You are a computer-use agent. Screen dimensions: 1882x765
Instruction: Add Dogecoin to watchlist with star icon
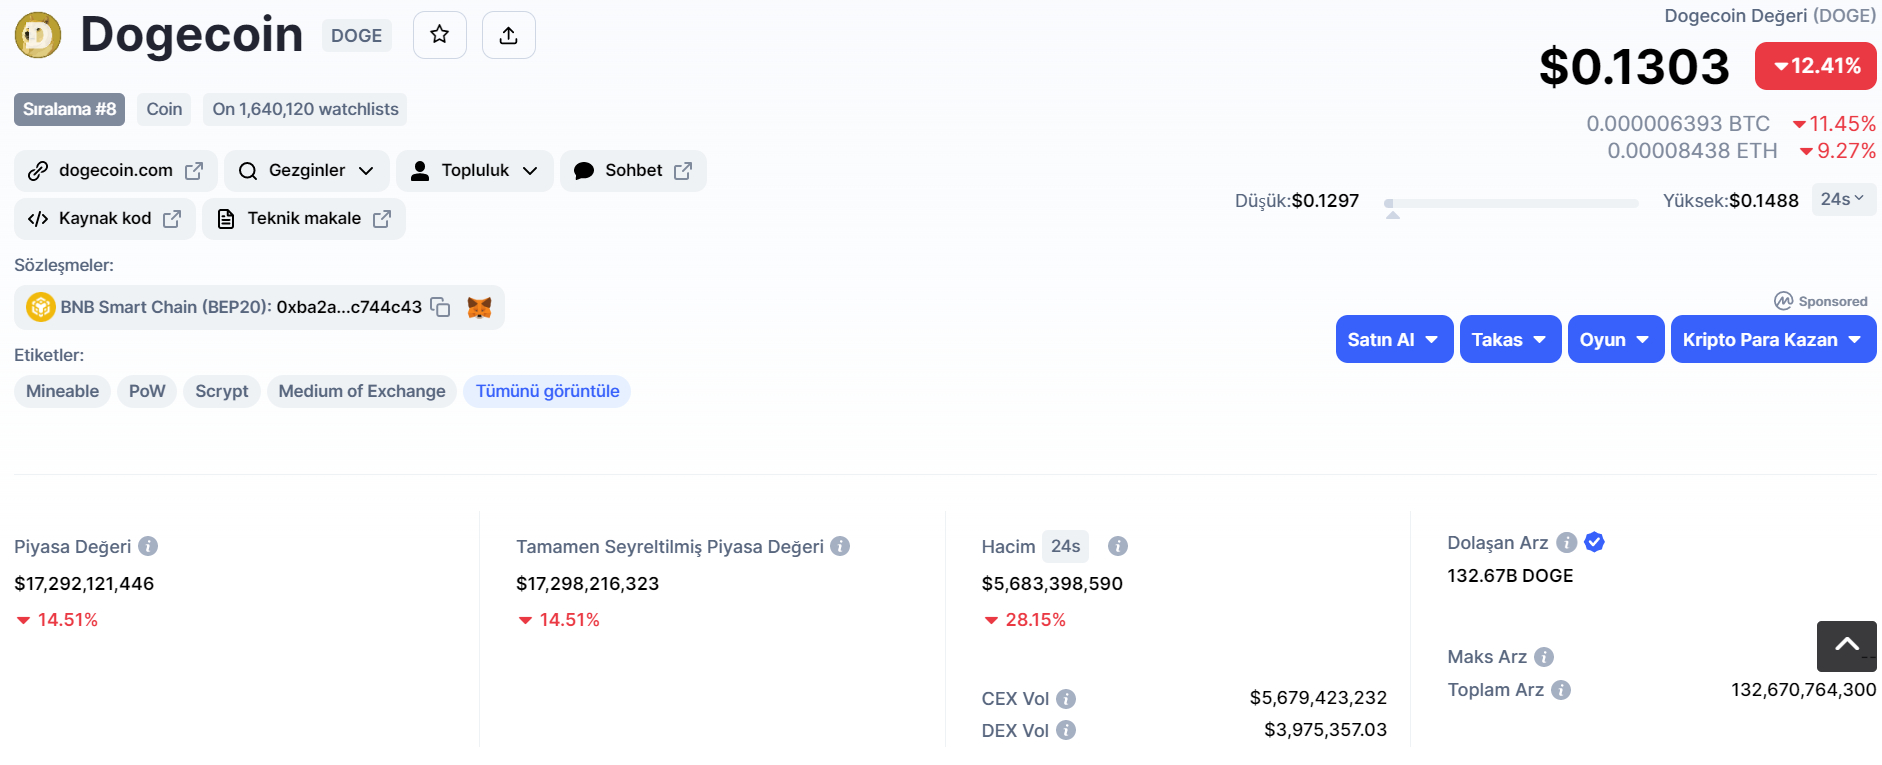pyautogui.click(x=440, y=35)
